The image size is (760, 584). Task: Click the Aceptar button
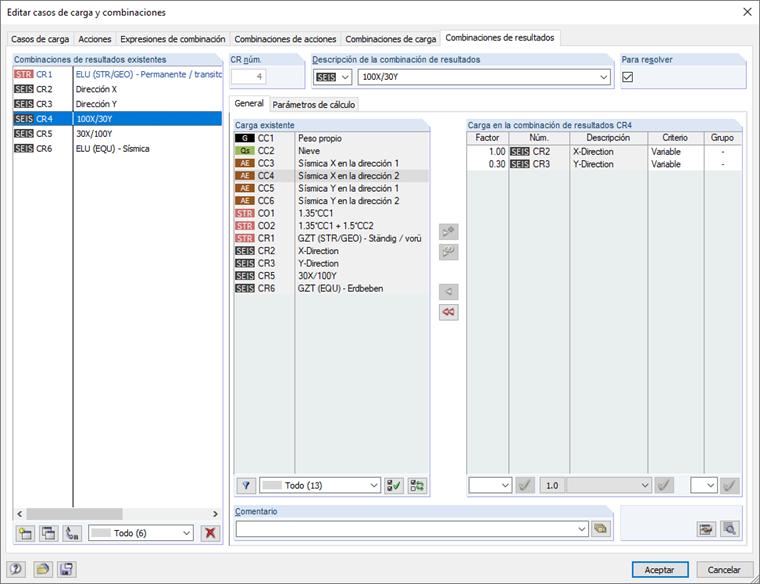point(660,570)
